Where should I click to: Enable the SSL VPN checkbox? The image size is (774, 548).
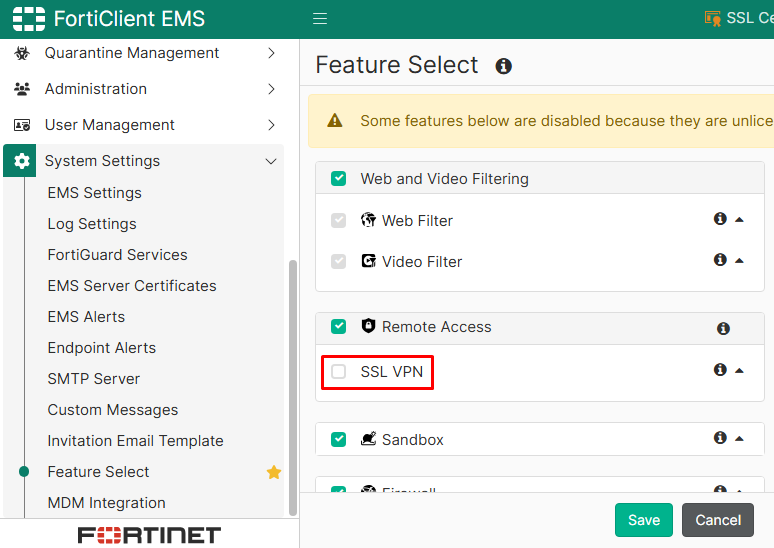click(x=339, y=371)
